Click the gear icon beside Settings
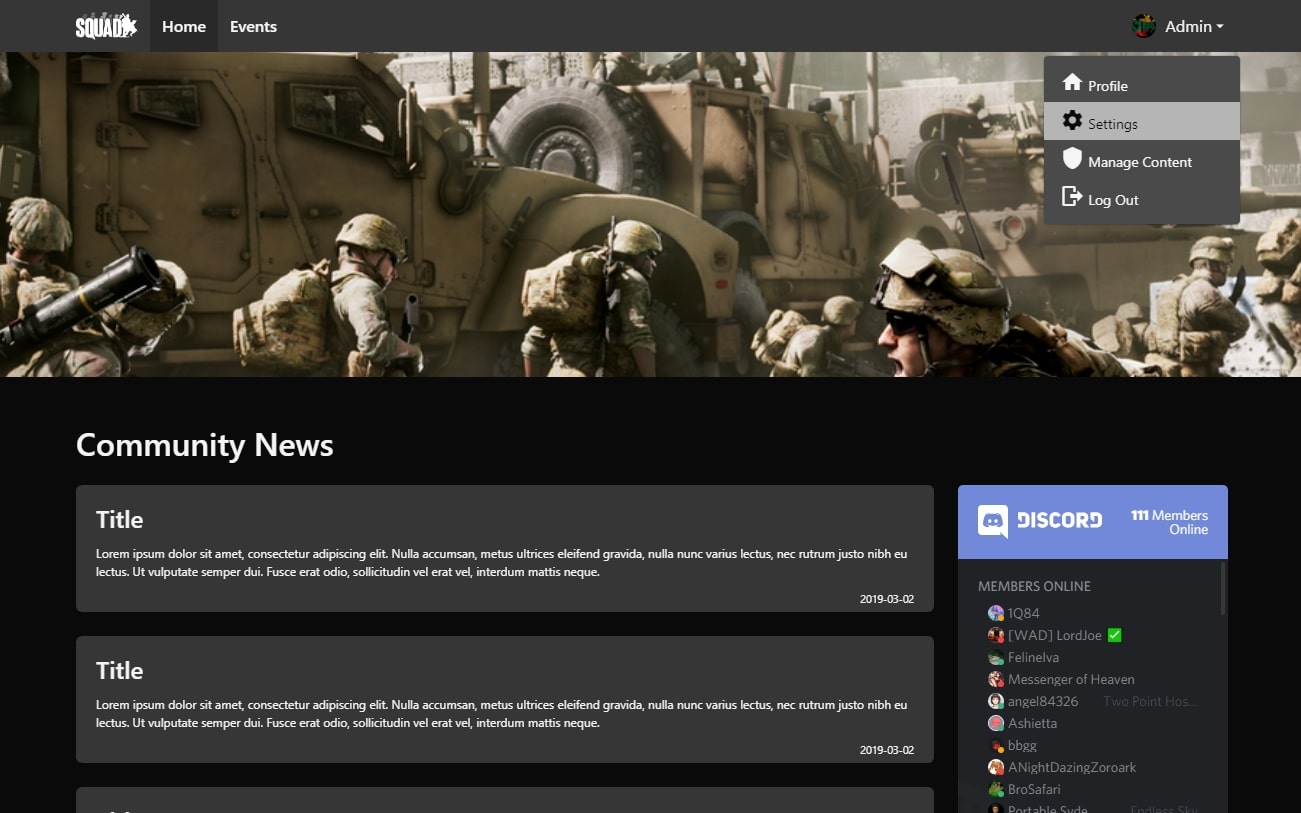1301x813 pixels. 1072,121
